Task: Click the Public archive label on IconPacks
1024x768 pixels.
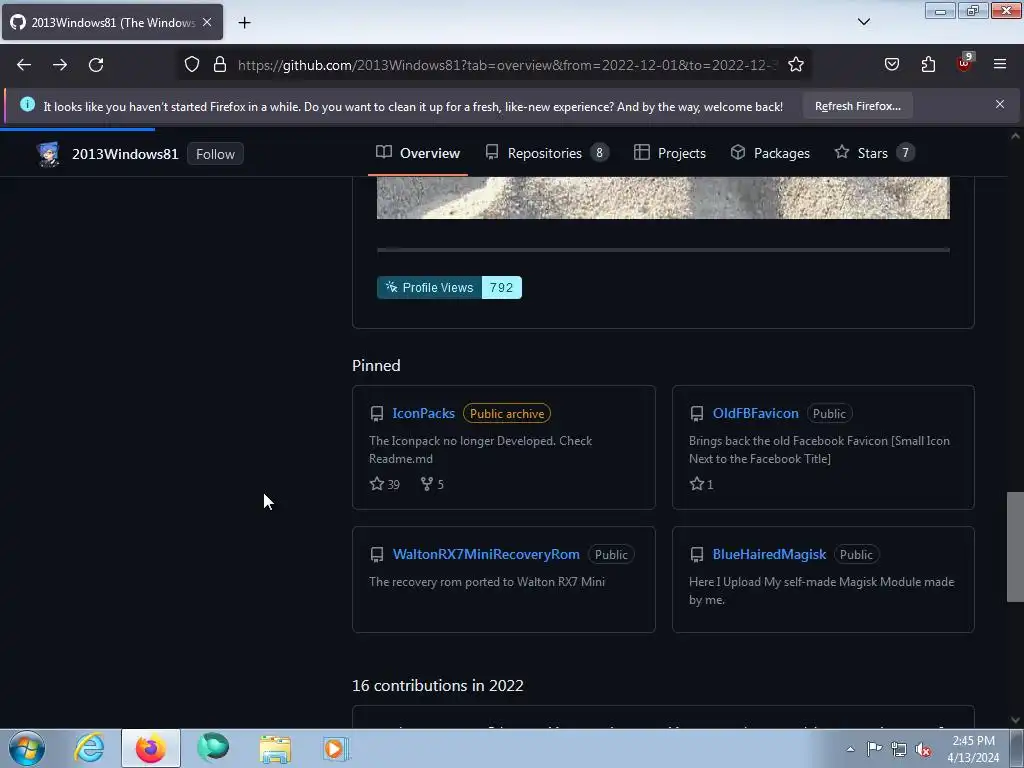Action: tap(507, 413)
